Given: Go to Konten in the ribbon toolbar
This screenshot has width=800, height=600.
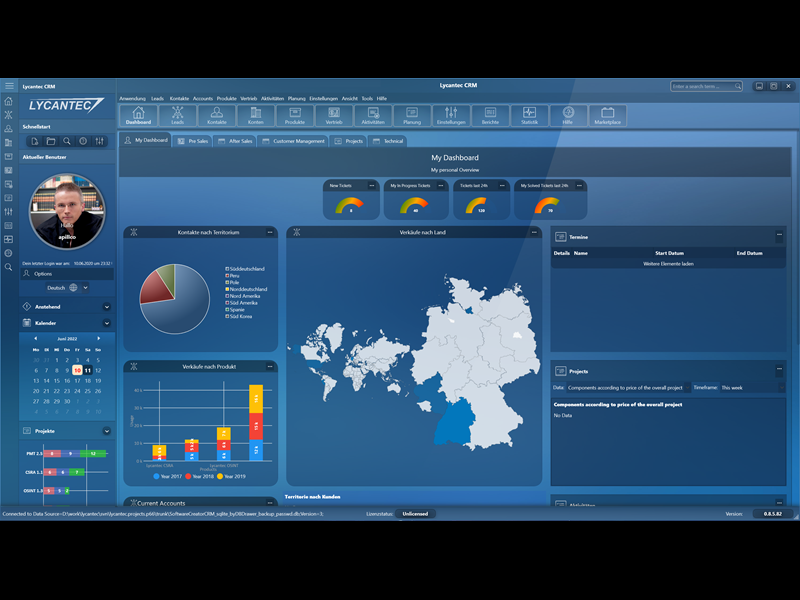Looking at the screenshot, I should pos(256,116).
